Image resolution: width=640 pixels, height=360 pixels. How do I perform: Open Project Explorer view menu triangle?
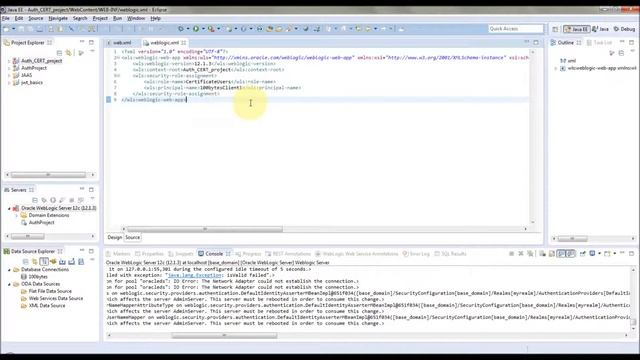[92, 52]
